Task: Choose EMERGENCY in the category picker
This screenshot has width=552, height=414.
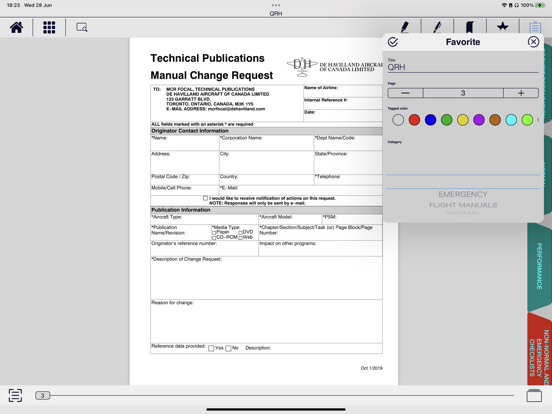Action: [x=463, y=194]
